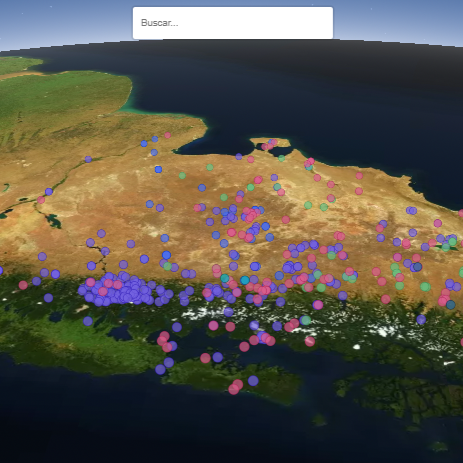Select the pair of purple markers near the eastern coast
Image resolution: width=463 pixels, height=463 pixels.
pyautogui.click(x=411, y=210)
